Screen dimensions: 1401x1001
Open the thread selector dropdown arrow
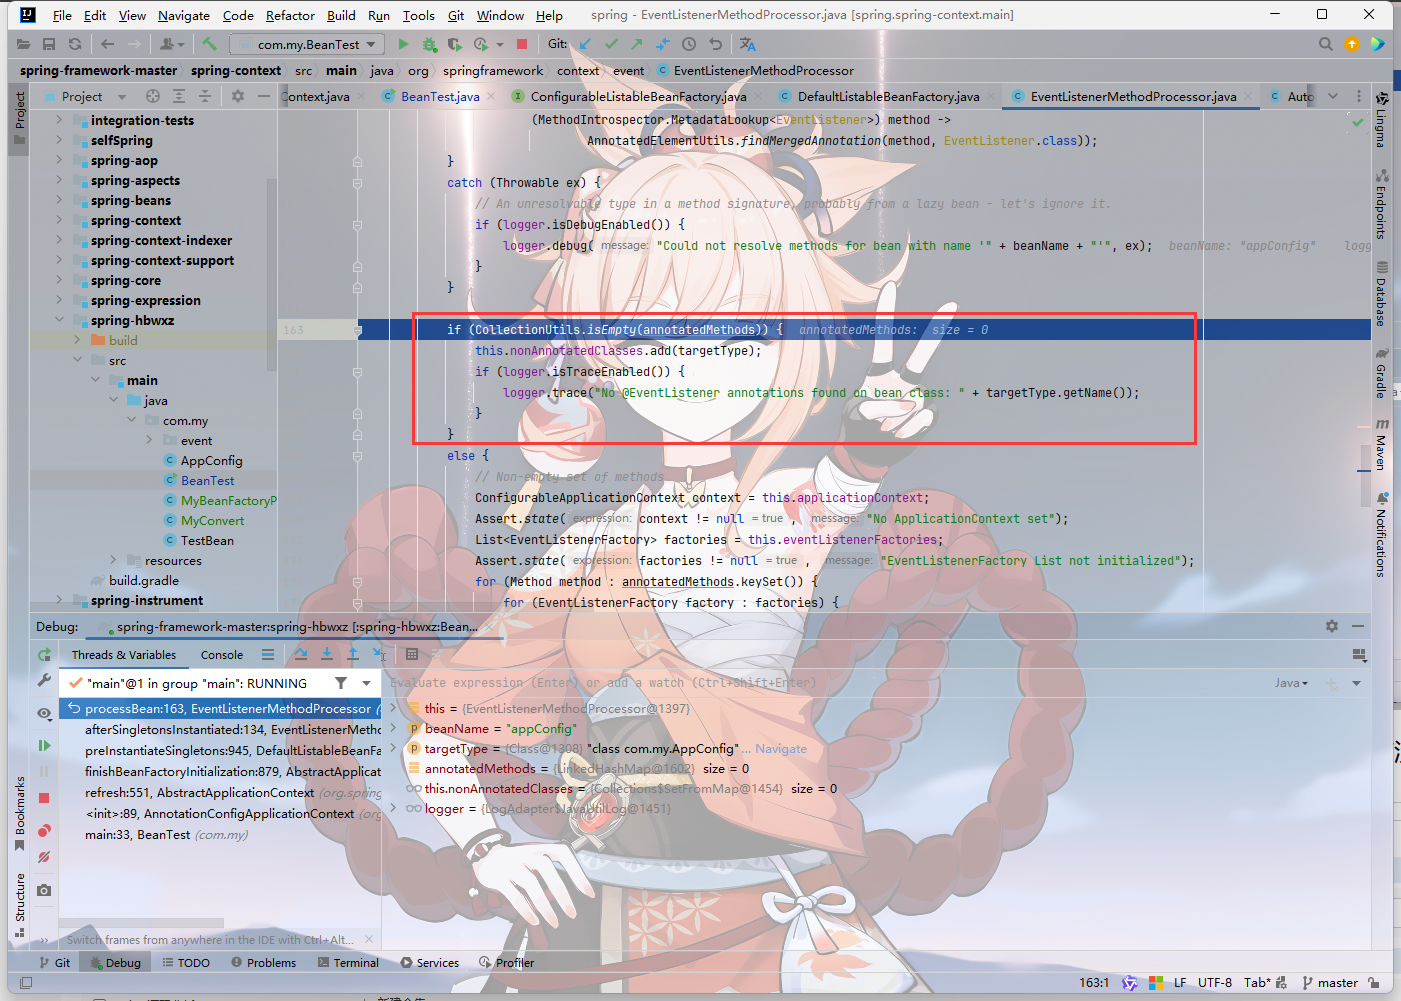366,683
